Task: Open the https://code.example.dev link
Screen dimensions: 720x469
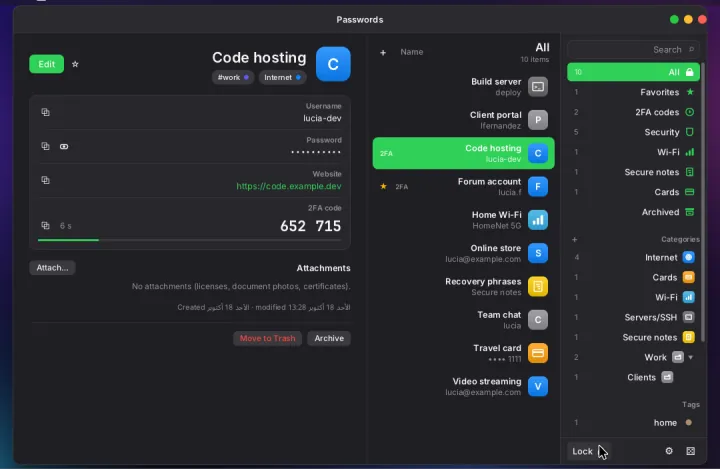Action: (x=289, y=186)
